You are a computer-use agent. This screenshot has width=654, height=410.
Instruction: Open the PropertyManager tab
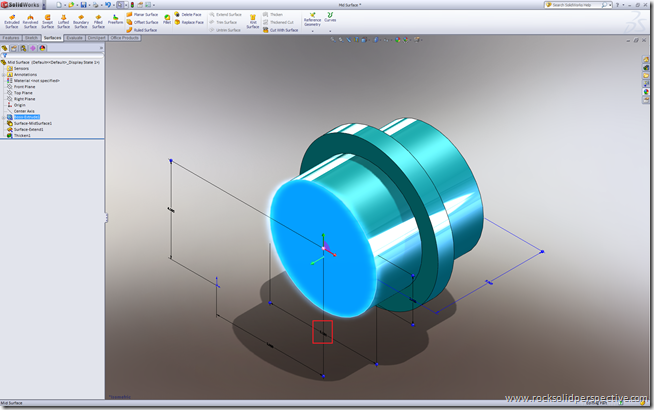click(x=14, y=48)
